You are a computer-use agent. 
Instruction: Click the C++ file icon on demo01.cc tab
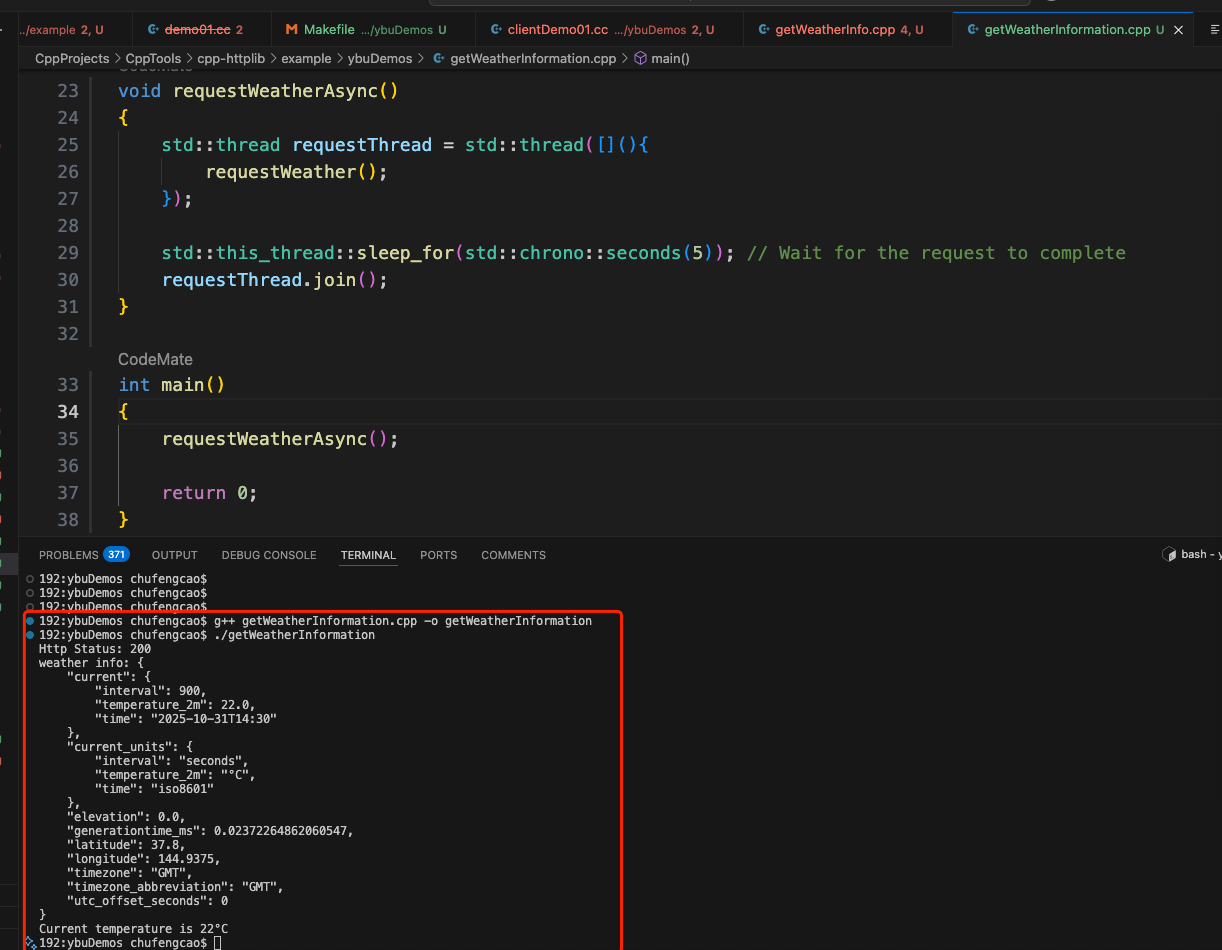pos(152,30)
